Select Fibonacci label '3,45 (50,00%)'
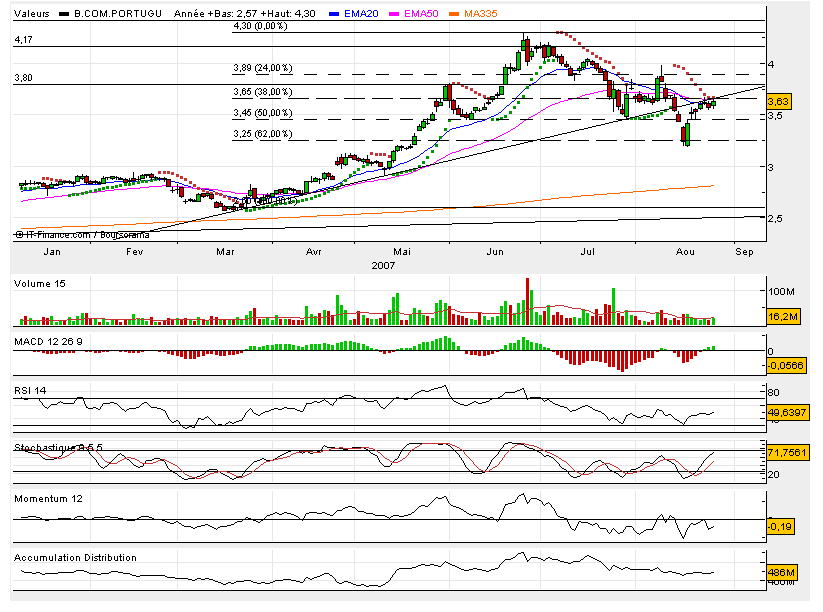 point(263,113)
